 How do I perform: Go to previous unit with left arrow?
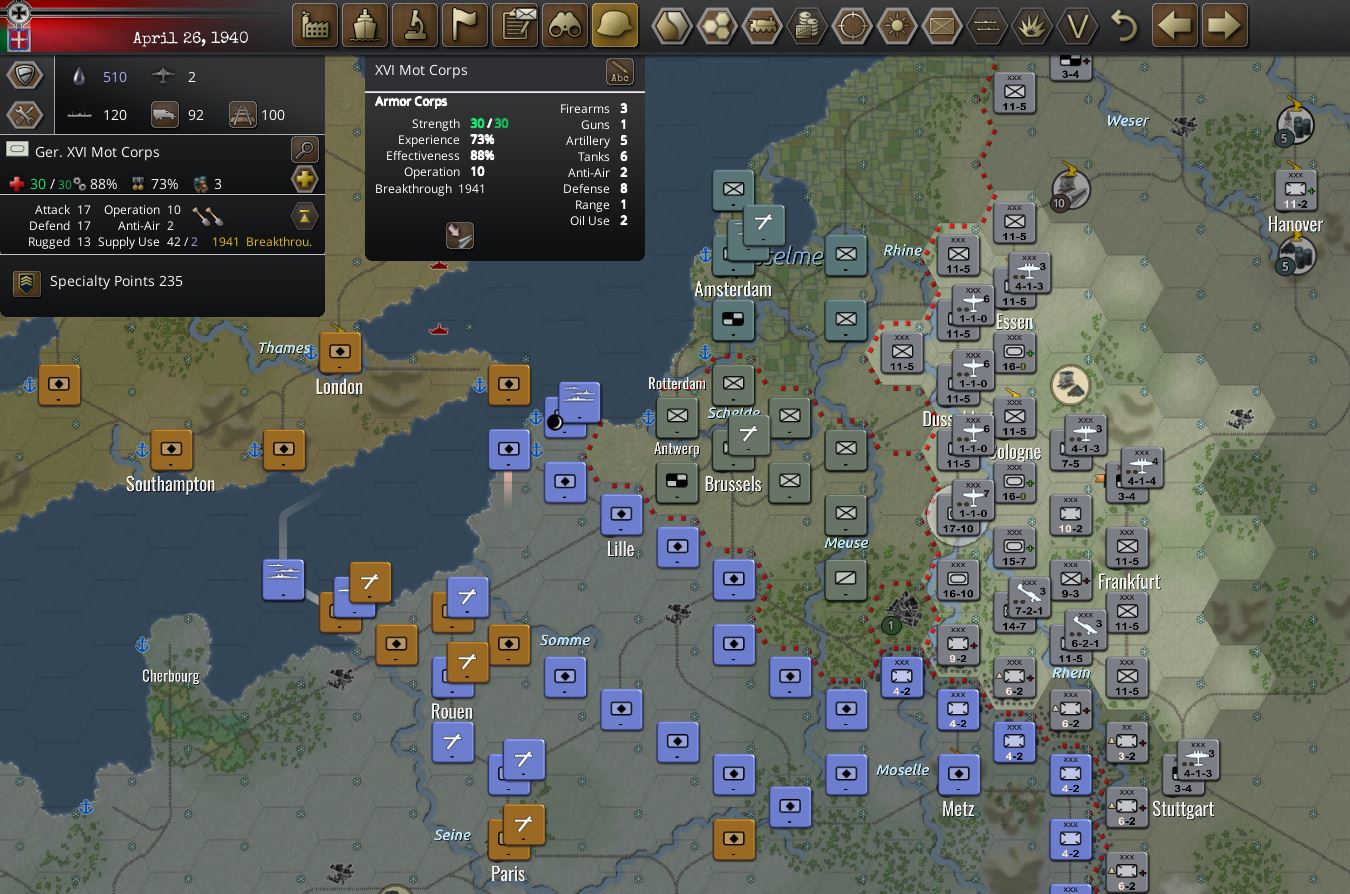point(1175,26)
